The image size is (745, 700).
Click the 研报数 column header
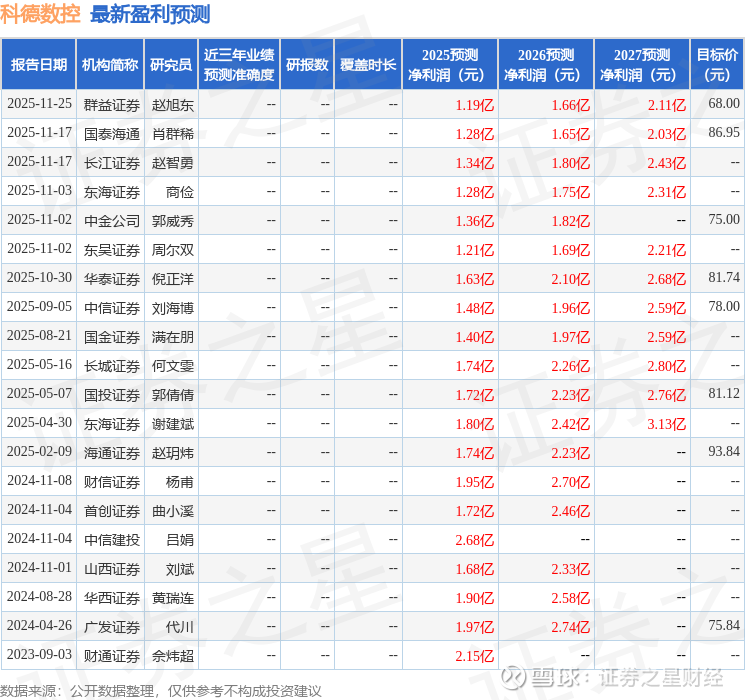click(x=307, y=64)
